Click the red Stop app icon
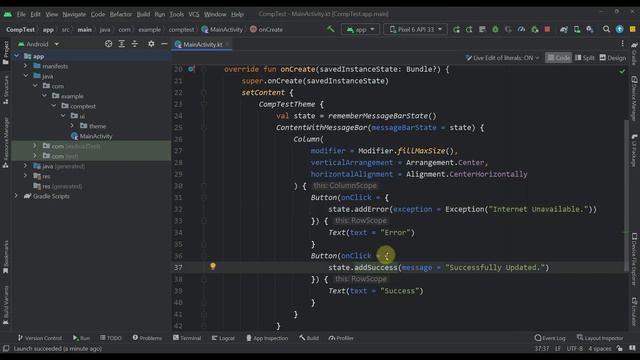 [x=547, y=29]
